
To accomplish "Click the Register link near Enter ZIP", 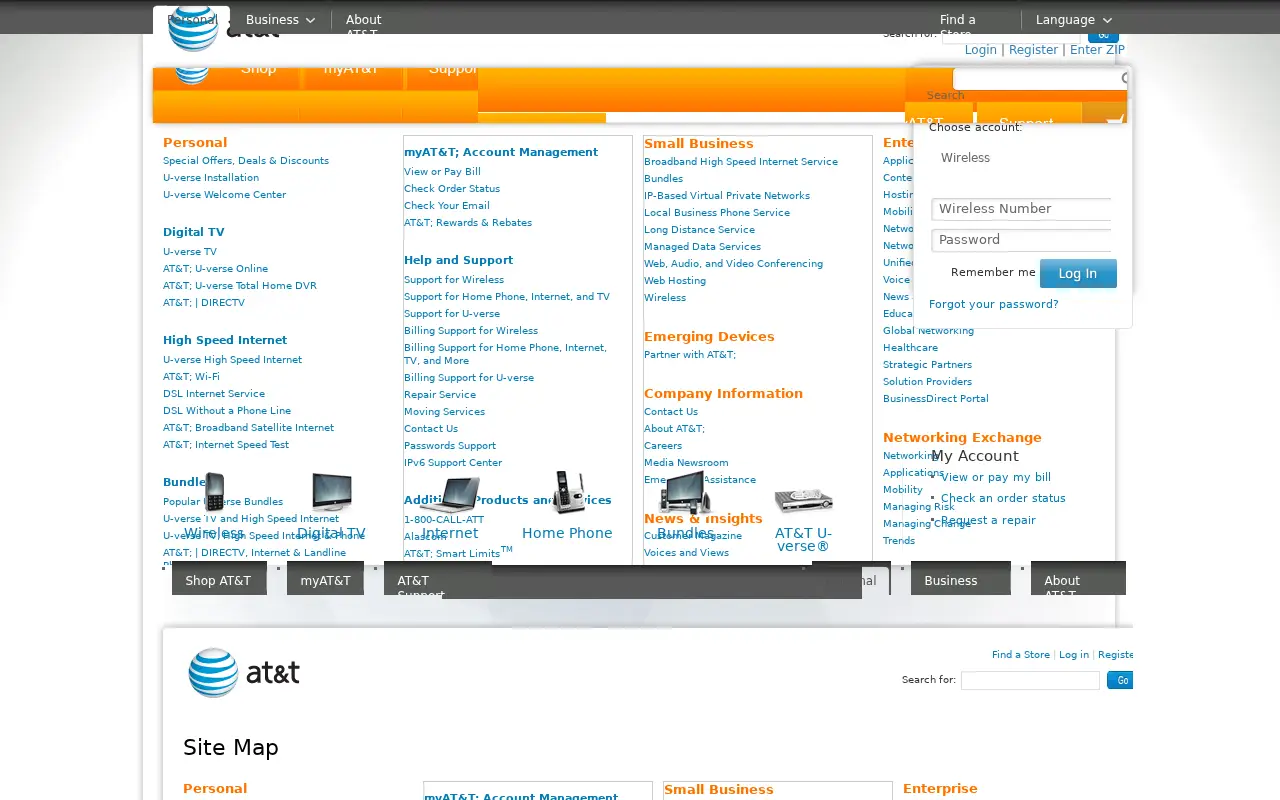I will (x=1033, y=50).
